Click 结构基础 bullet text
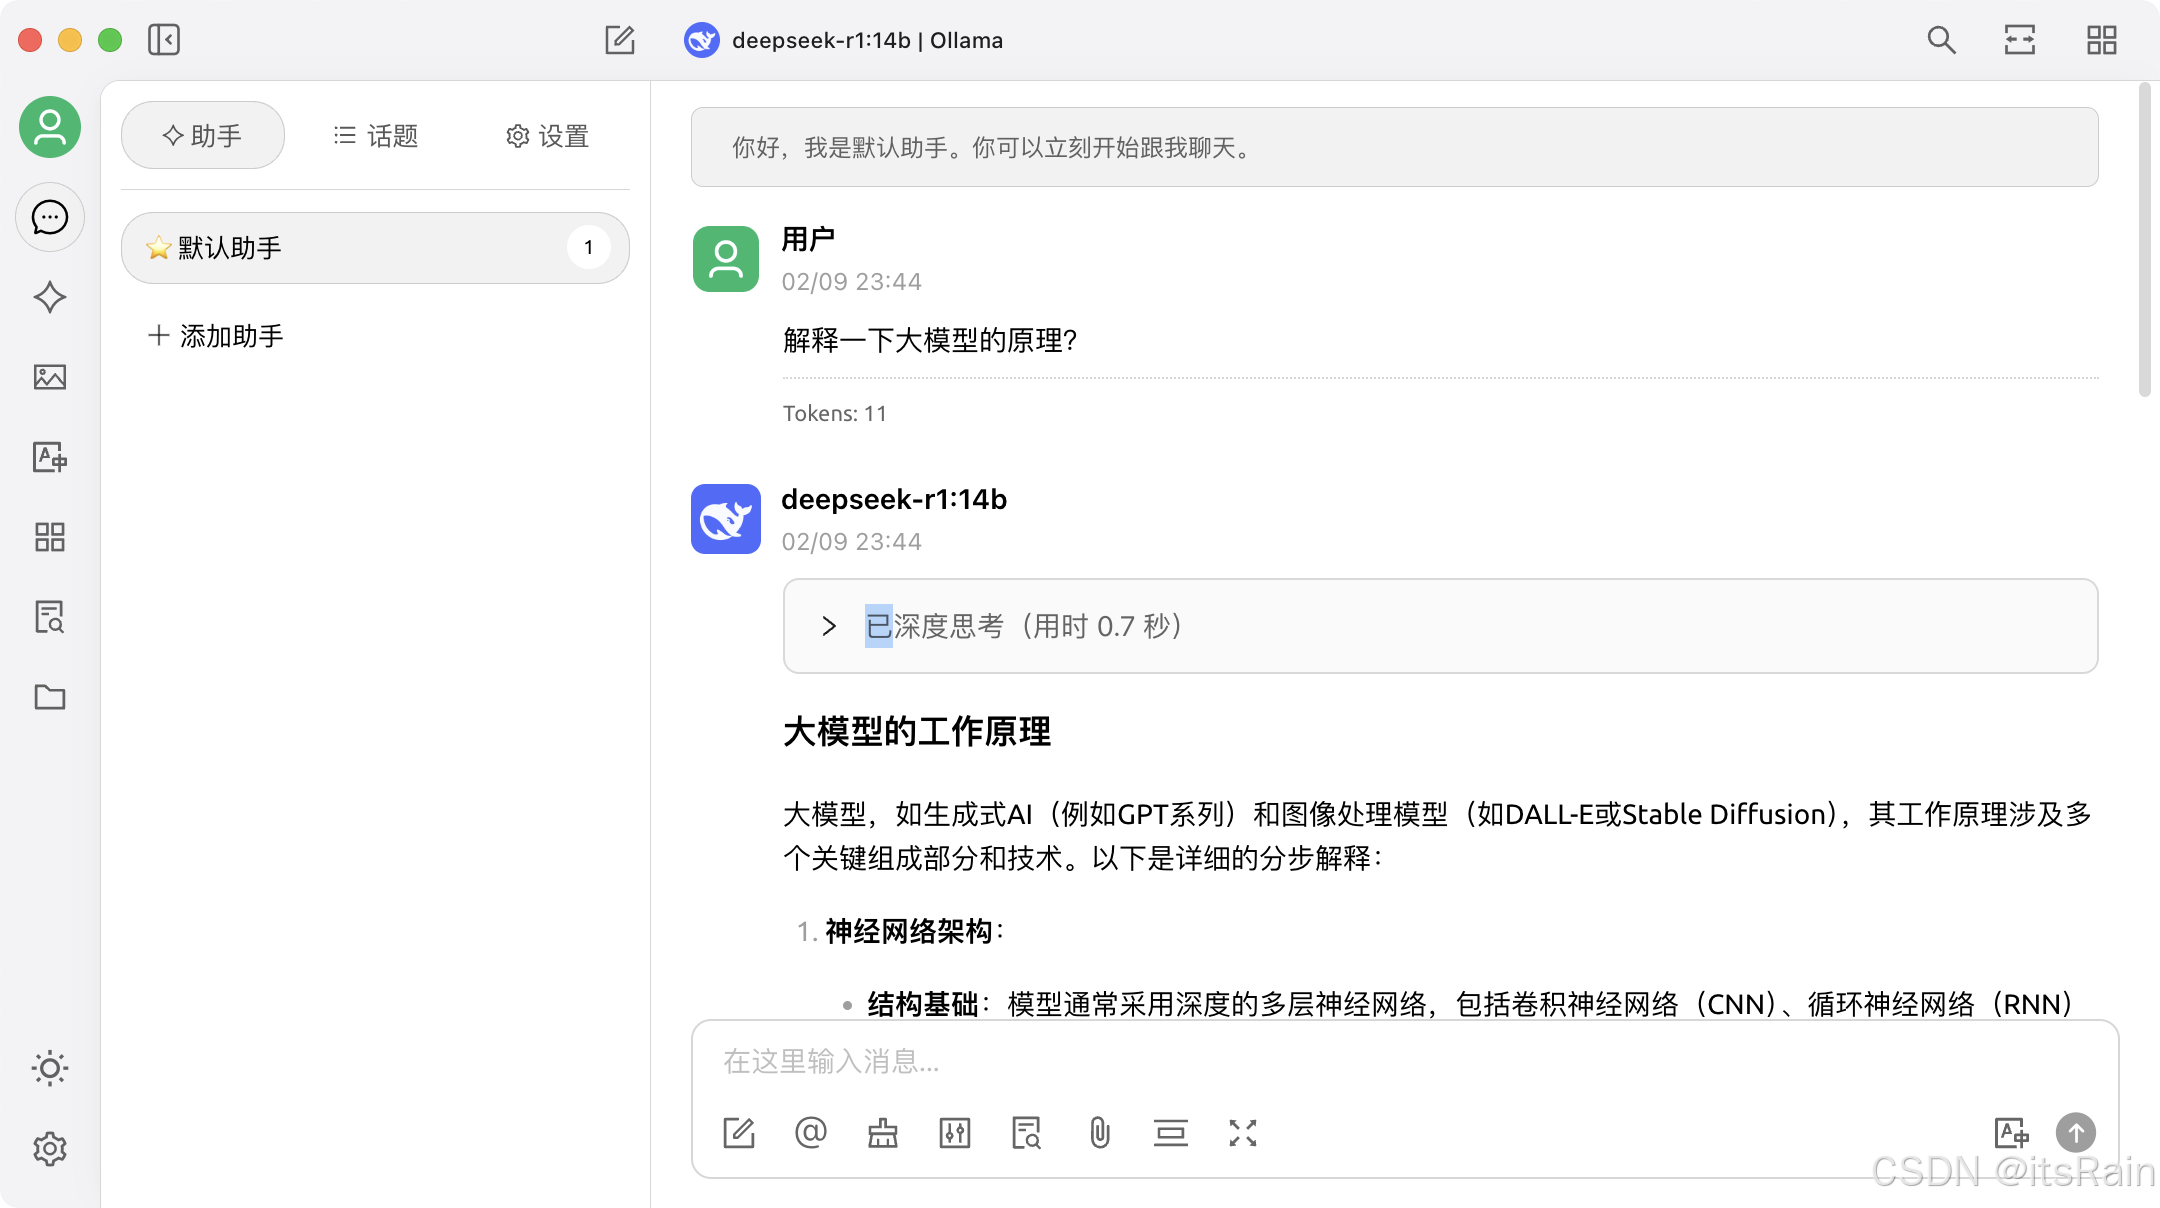The height and width of the screenshot is (1208, 2160). [x=923, y=1004]
